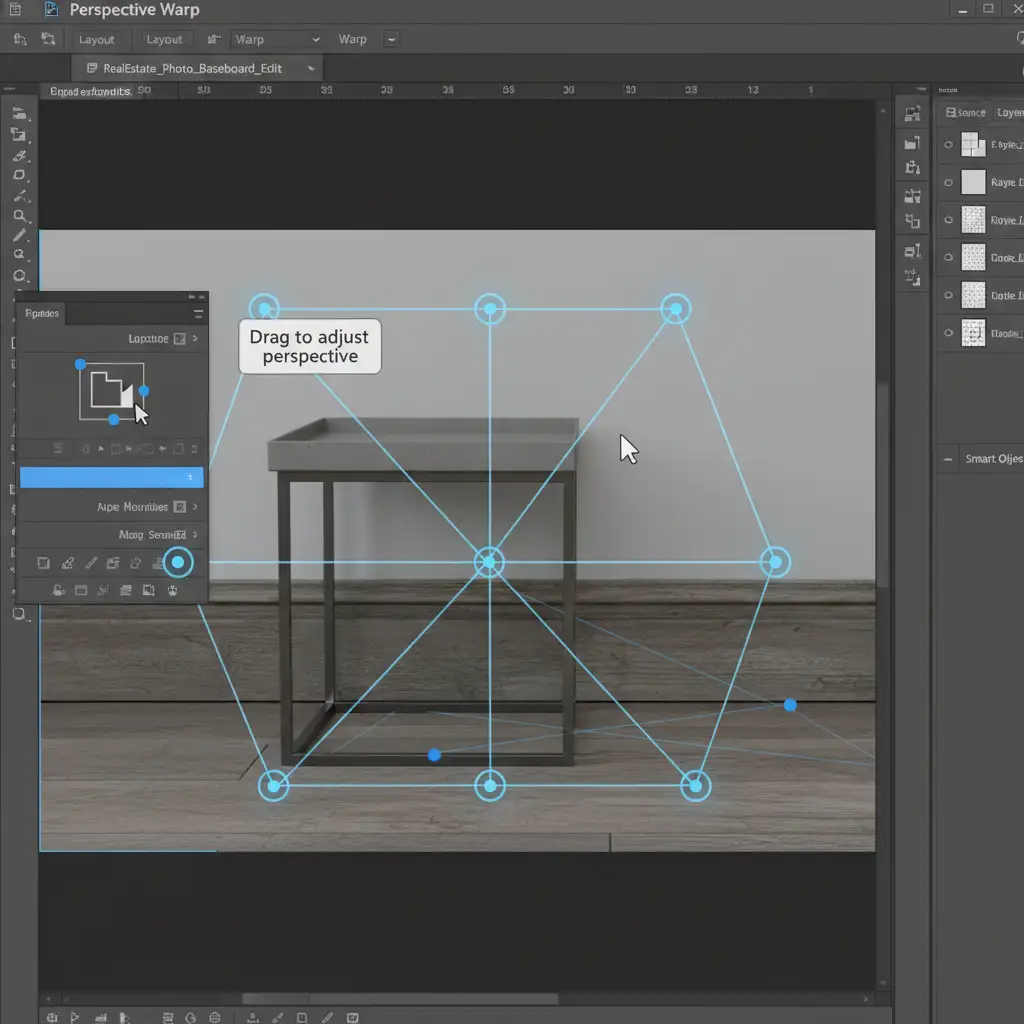The width and height of the screenshot is (1024, 1024).
Task: Switch to the Layers tab in right panel
Action: pyautogui.click(x=1009, y=113)
